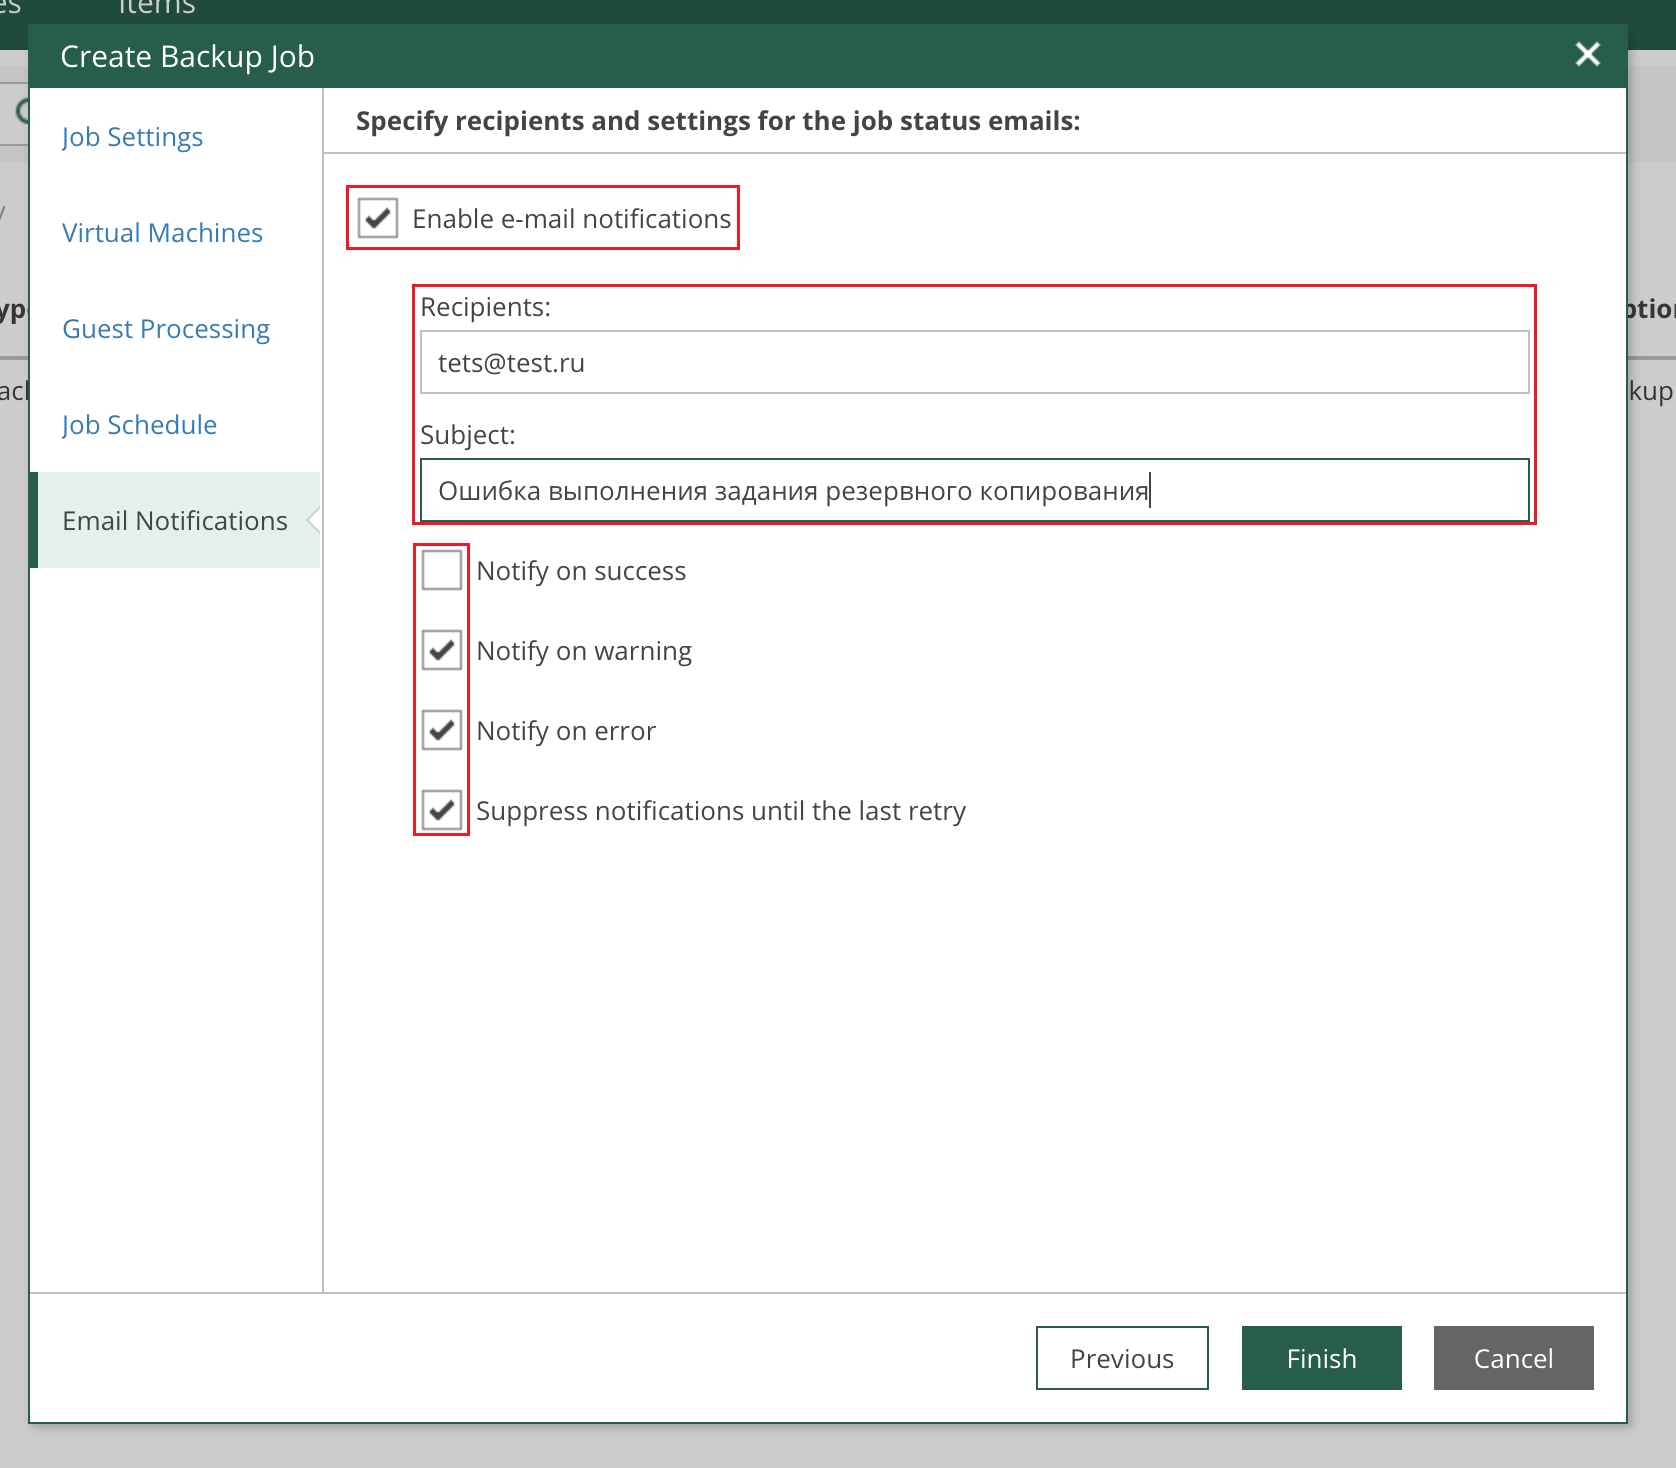Click the 'Recipients:' field label

click(485, 307)
